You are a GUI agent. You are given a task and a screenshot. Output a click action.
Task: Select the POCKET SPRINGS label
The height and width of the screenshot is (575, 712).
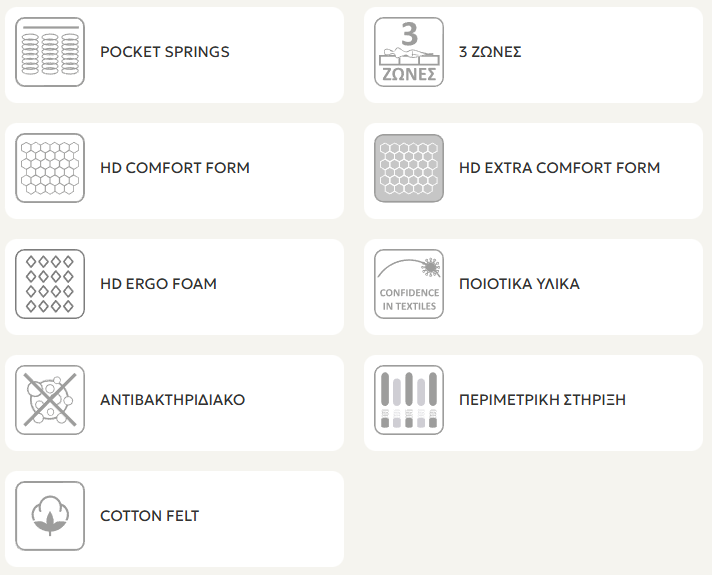pos(165,52)
